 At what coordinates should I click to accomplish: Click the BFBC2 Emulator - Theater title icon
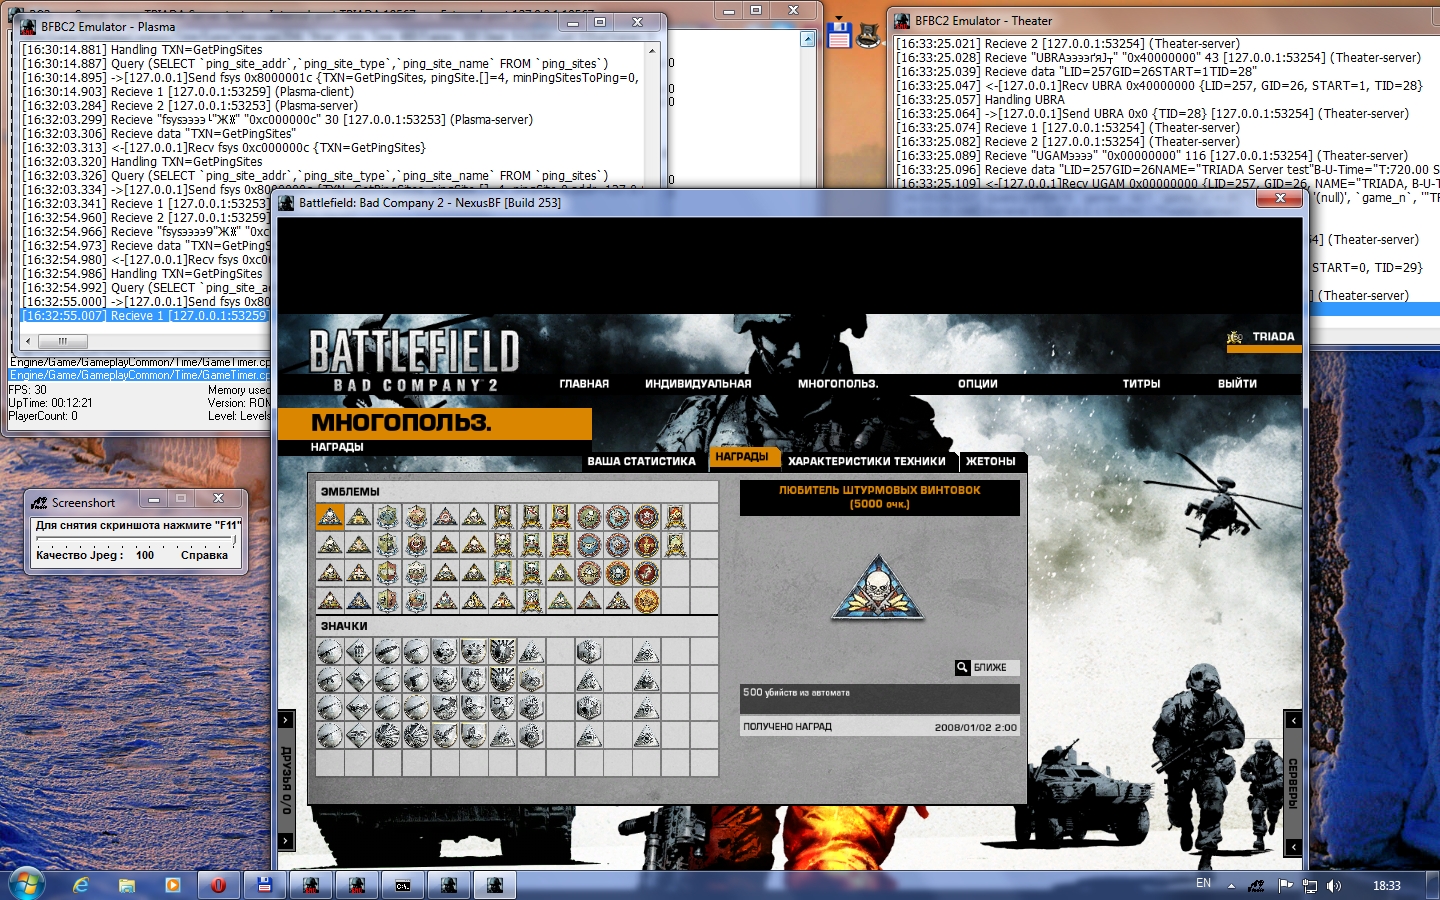[x=903, y=20]
